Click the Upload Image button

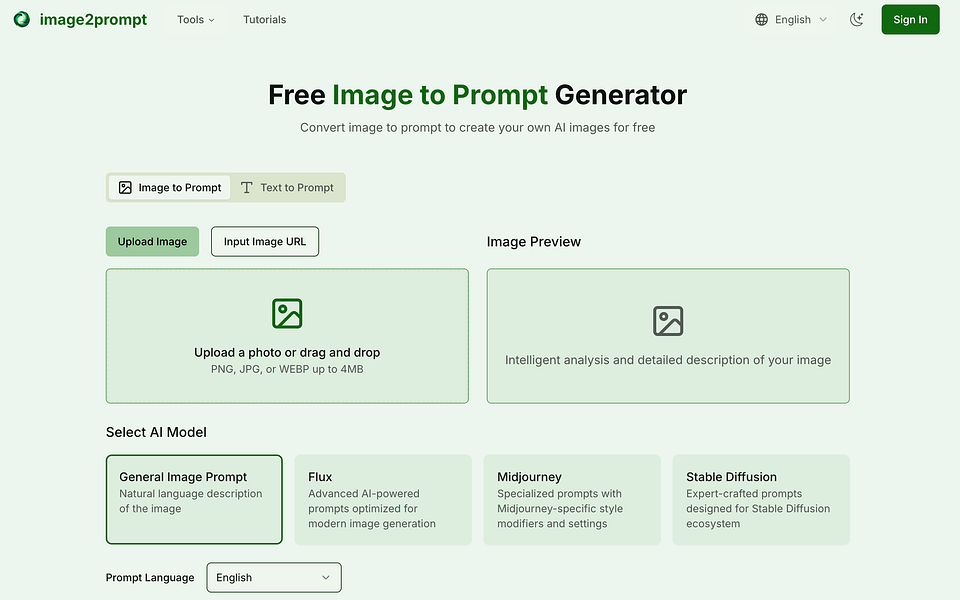point(153,242)
